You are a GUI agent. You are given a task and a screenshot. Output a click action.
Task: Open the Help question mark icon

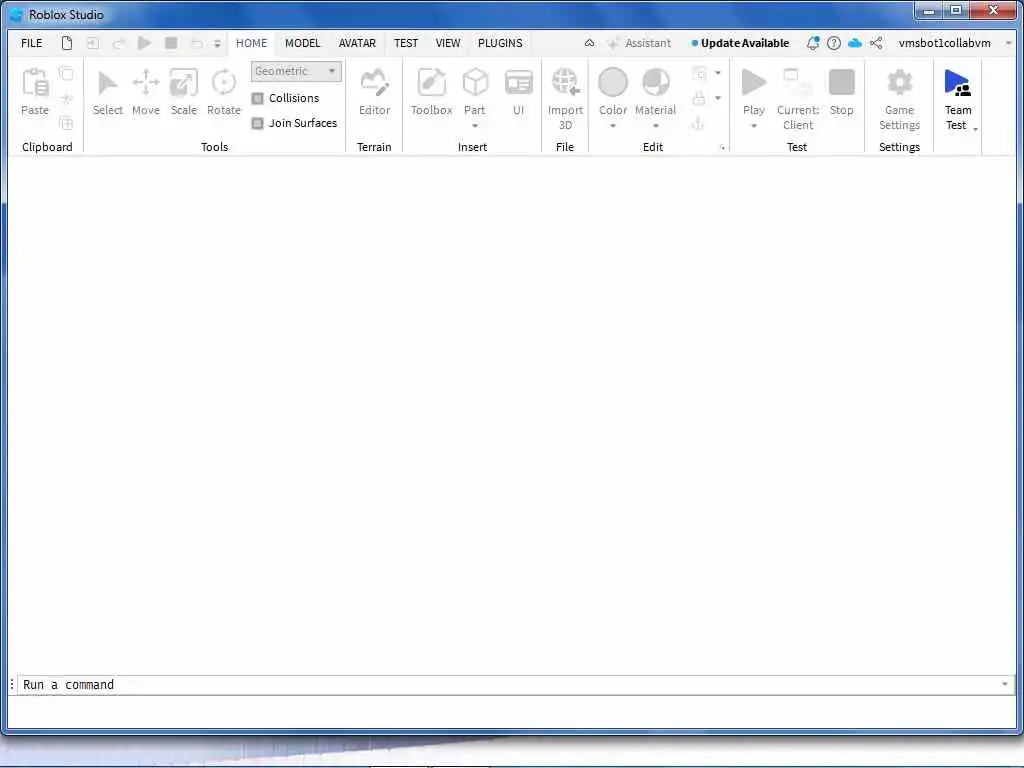coord(833,43)
